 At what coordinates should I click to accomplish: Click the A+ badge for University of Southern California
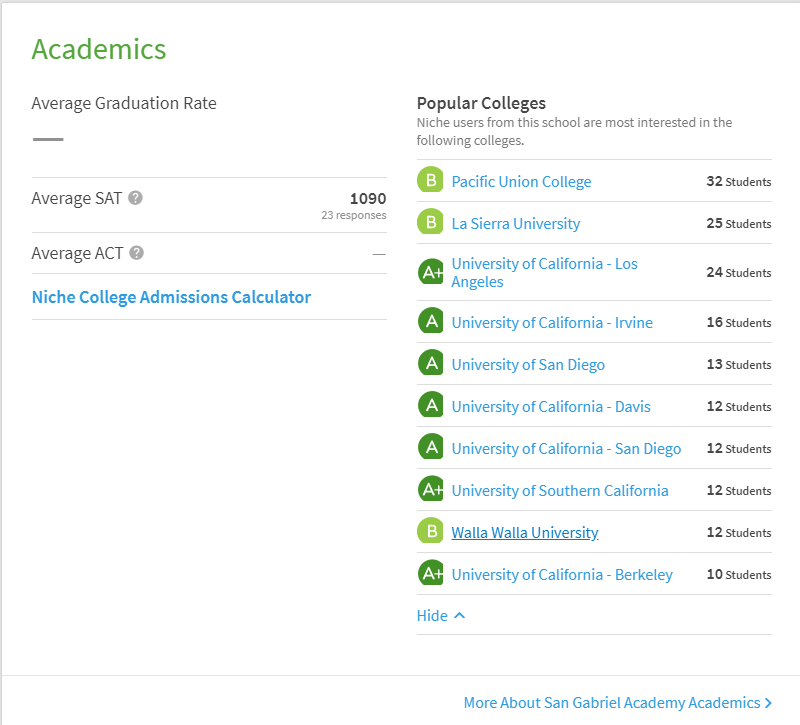(x=431, y=489)
